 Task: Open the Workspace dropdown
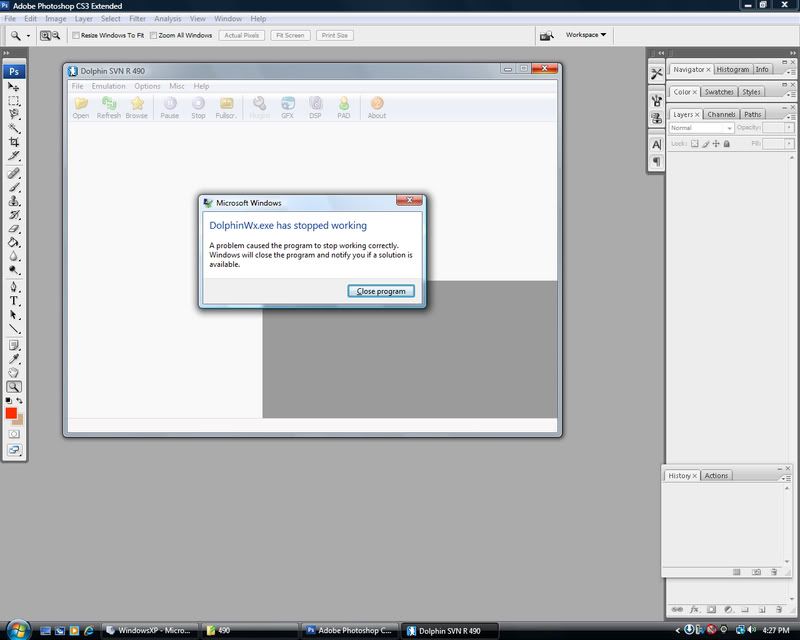586,35
